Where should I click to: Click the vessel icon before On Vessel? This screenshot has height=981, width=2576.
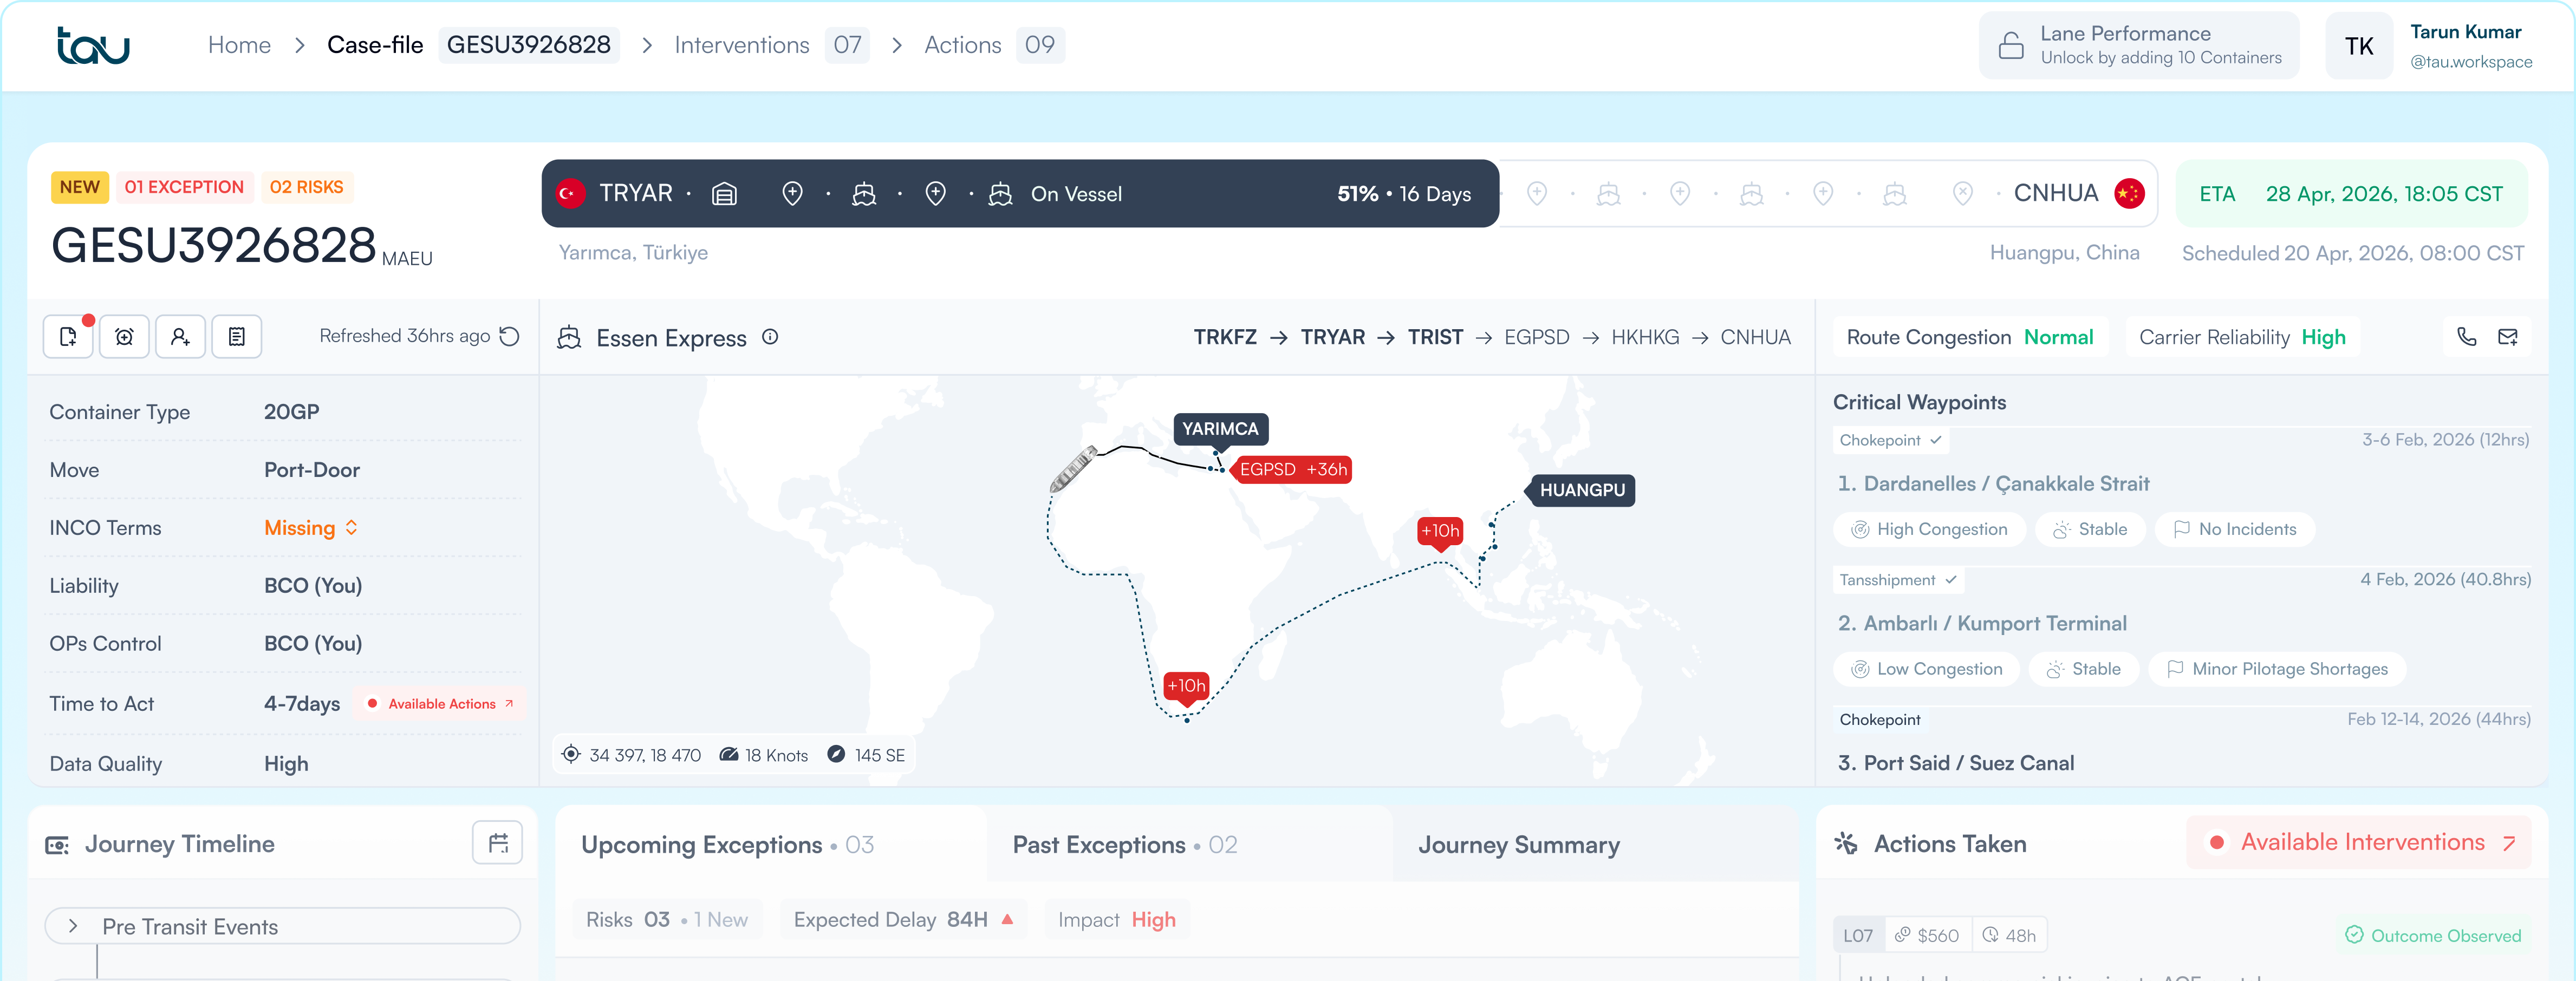(1000, 194)
